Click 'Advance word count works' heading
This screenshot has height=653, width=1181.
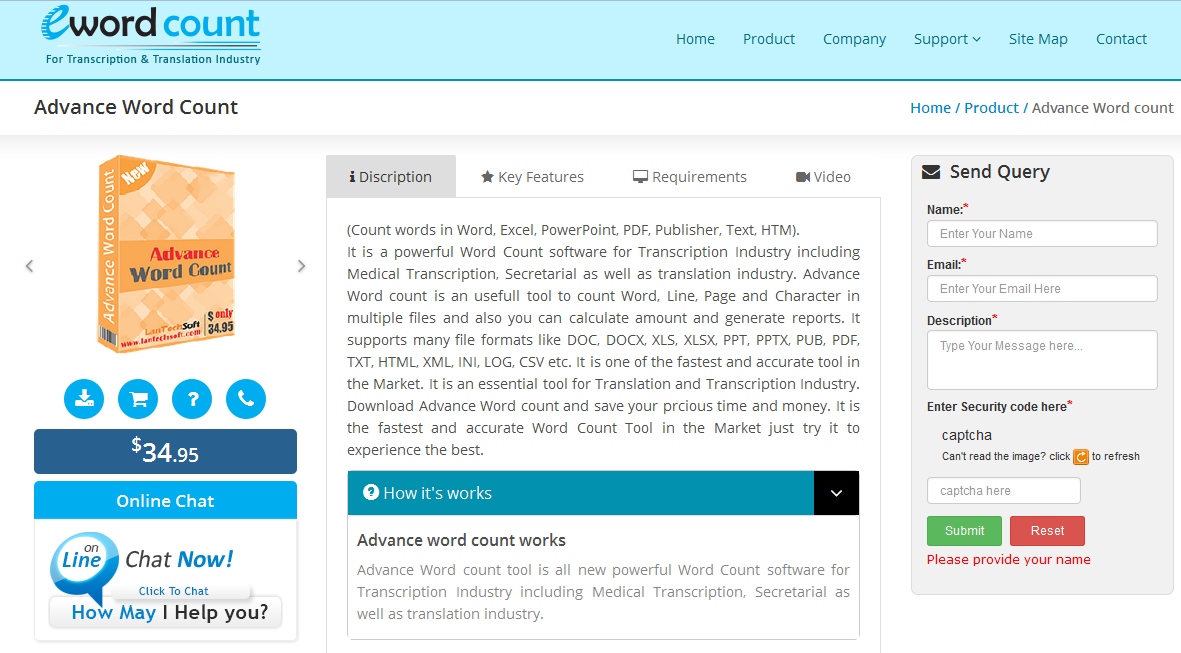pyautogui.click(x=461, y=540)
